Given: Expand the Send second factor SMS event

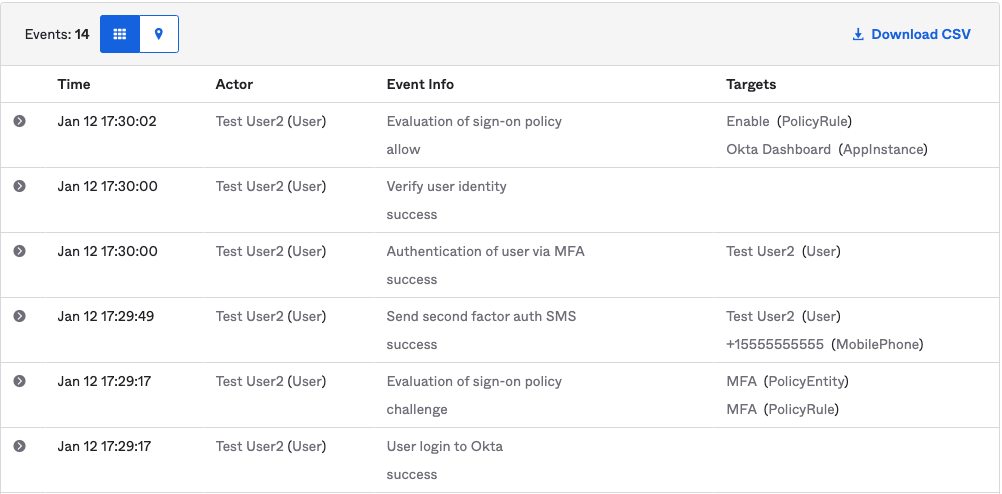Looking at the screenshot, I should point(19,316).
